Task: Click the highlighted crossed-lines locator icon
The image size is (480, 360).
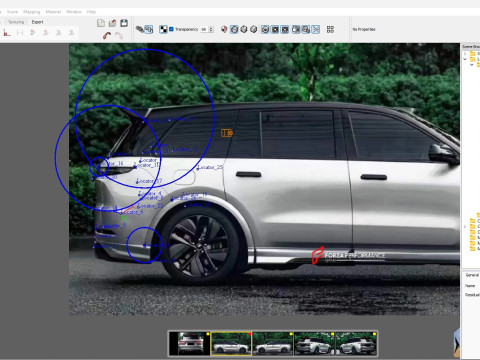Action: pos(316,29)
